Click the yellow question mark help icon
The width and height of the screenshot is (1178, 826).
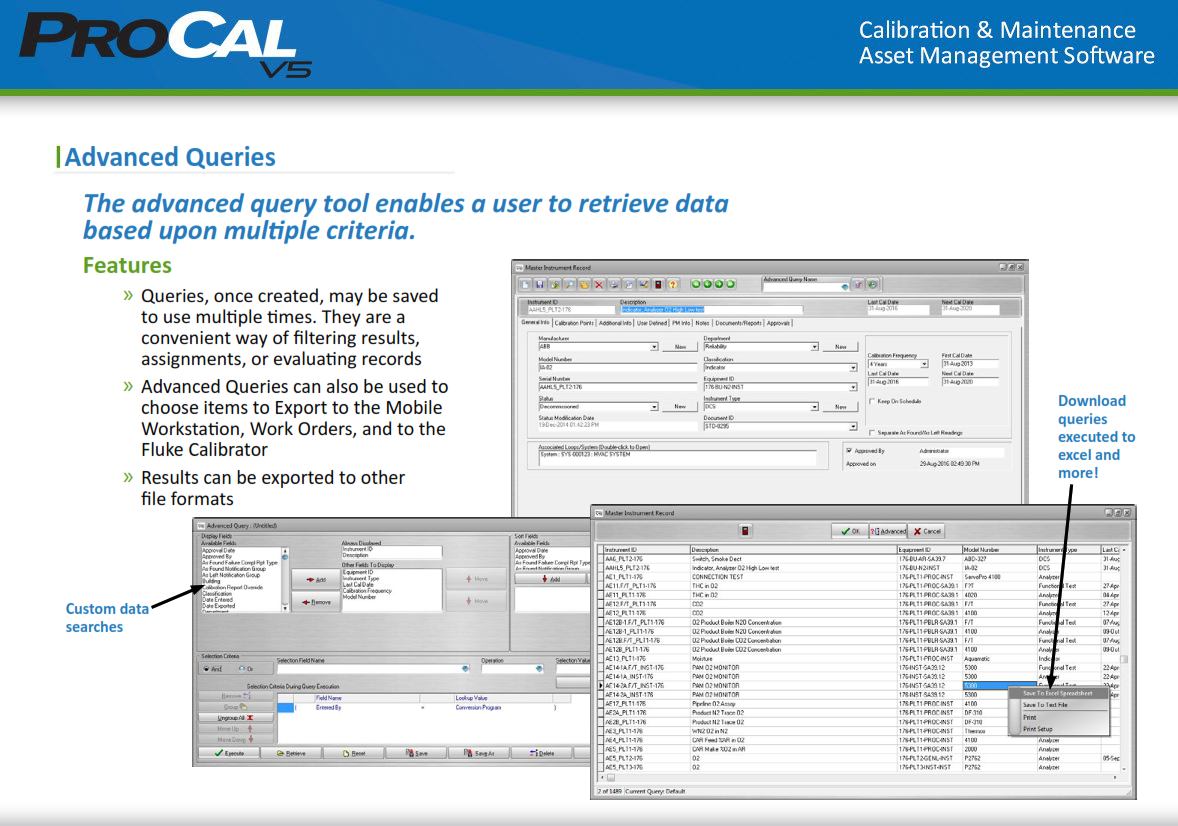click(x=674, y=284)
